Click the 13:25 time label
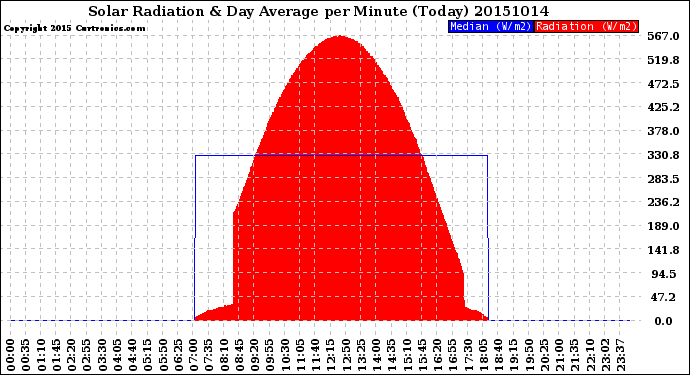690x375 pixels. [361, 355]
